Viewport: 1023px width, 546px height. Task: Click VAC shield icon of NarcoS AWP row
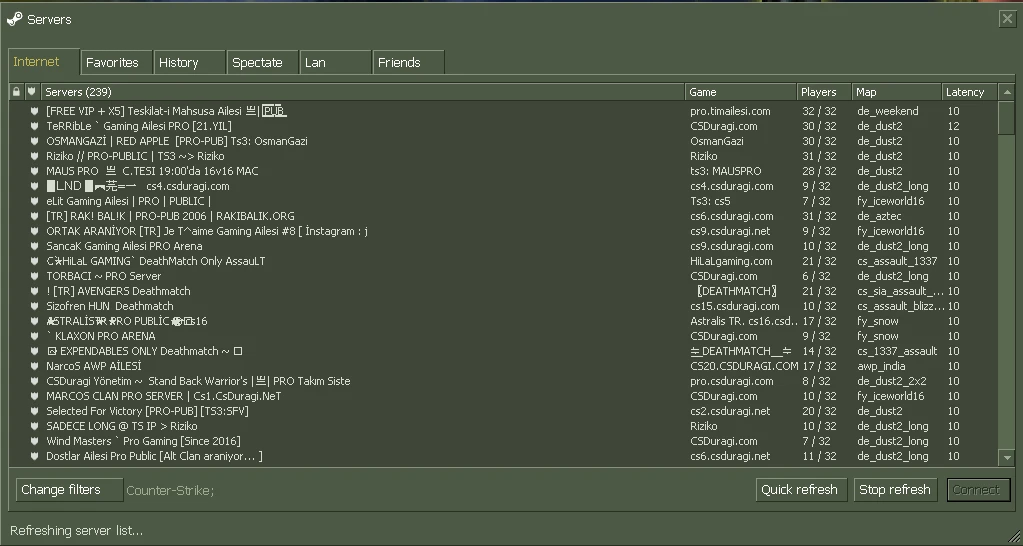[x=35, y=366]
